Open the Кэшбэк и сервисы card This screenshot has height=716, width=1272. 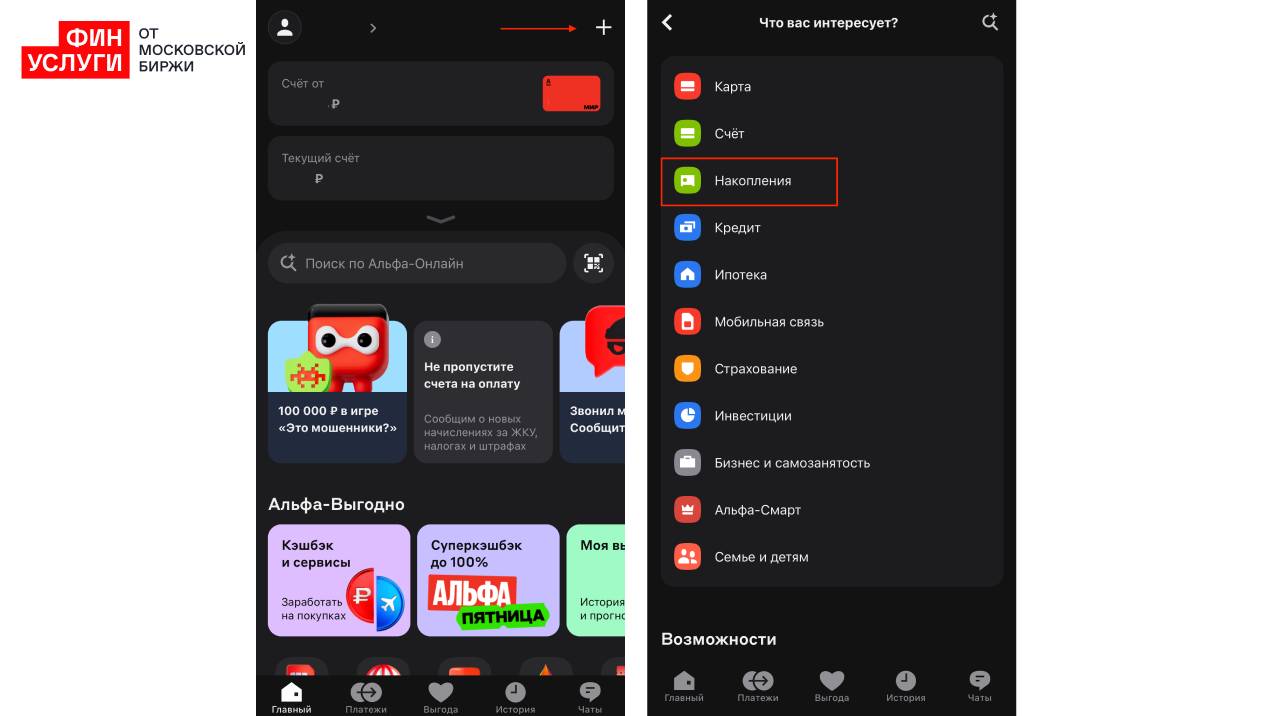(339, 580)
